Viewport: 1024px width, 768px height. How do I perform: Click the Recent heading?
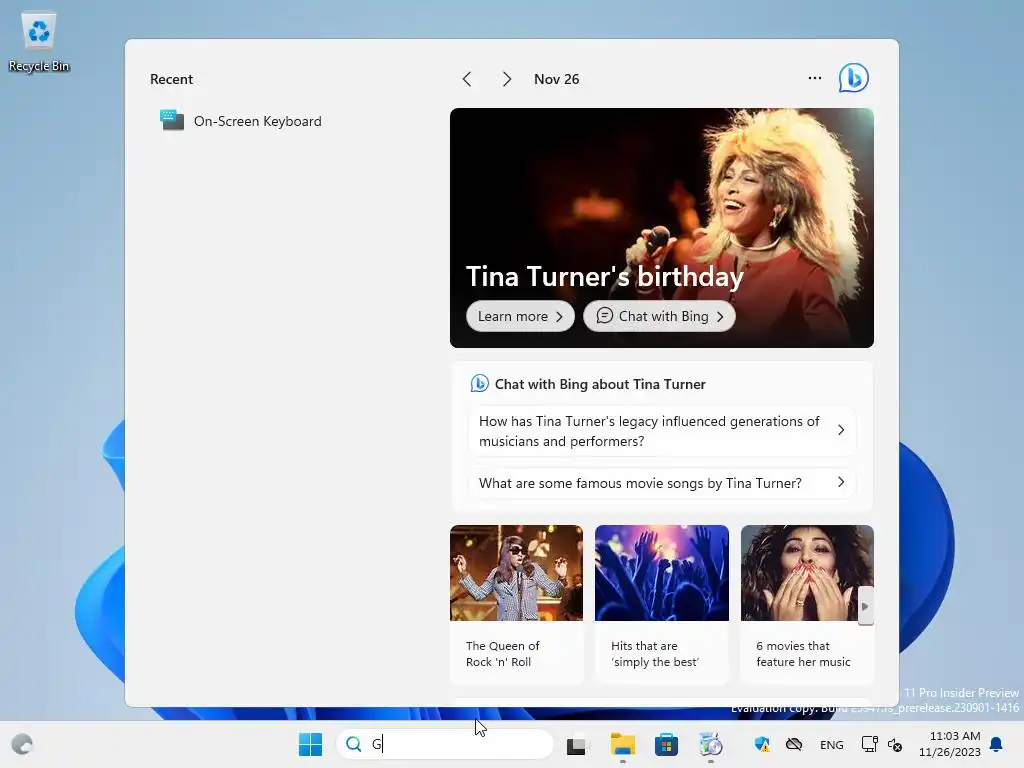(171, 79)
